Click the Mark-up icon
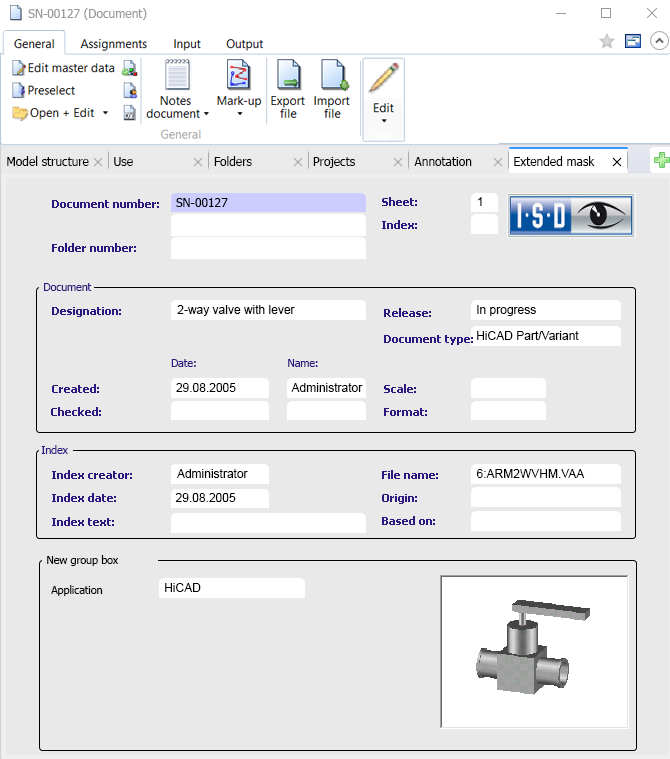Screen dimensions: 670x759 click(x=239, y=75)
